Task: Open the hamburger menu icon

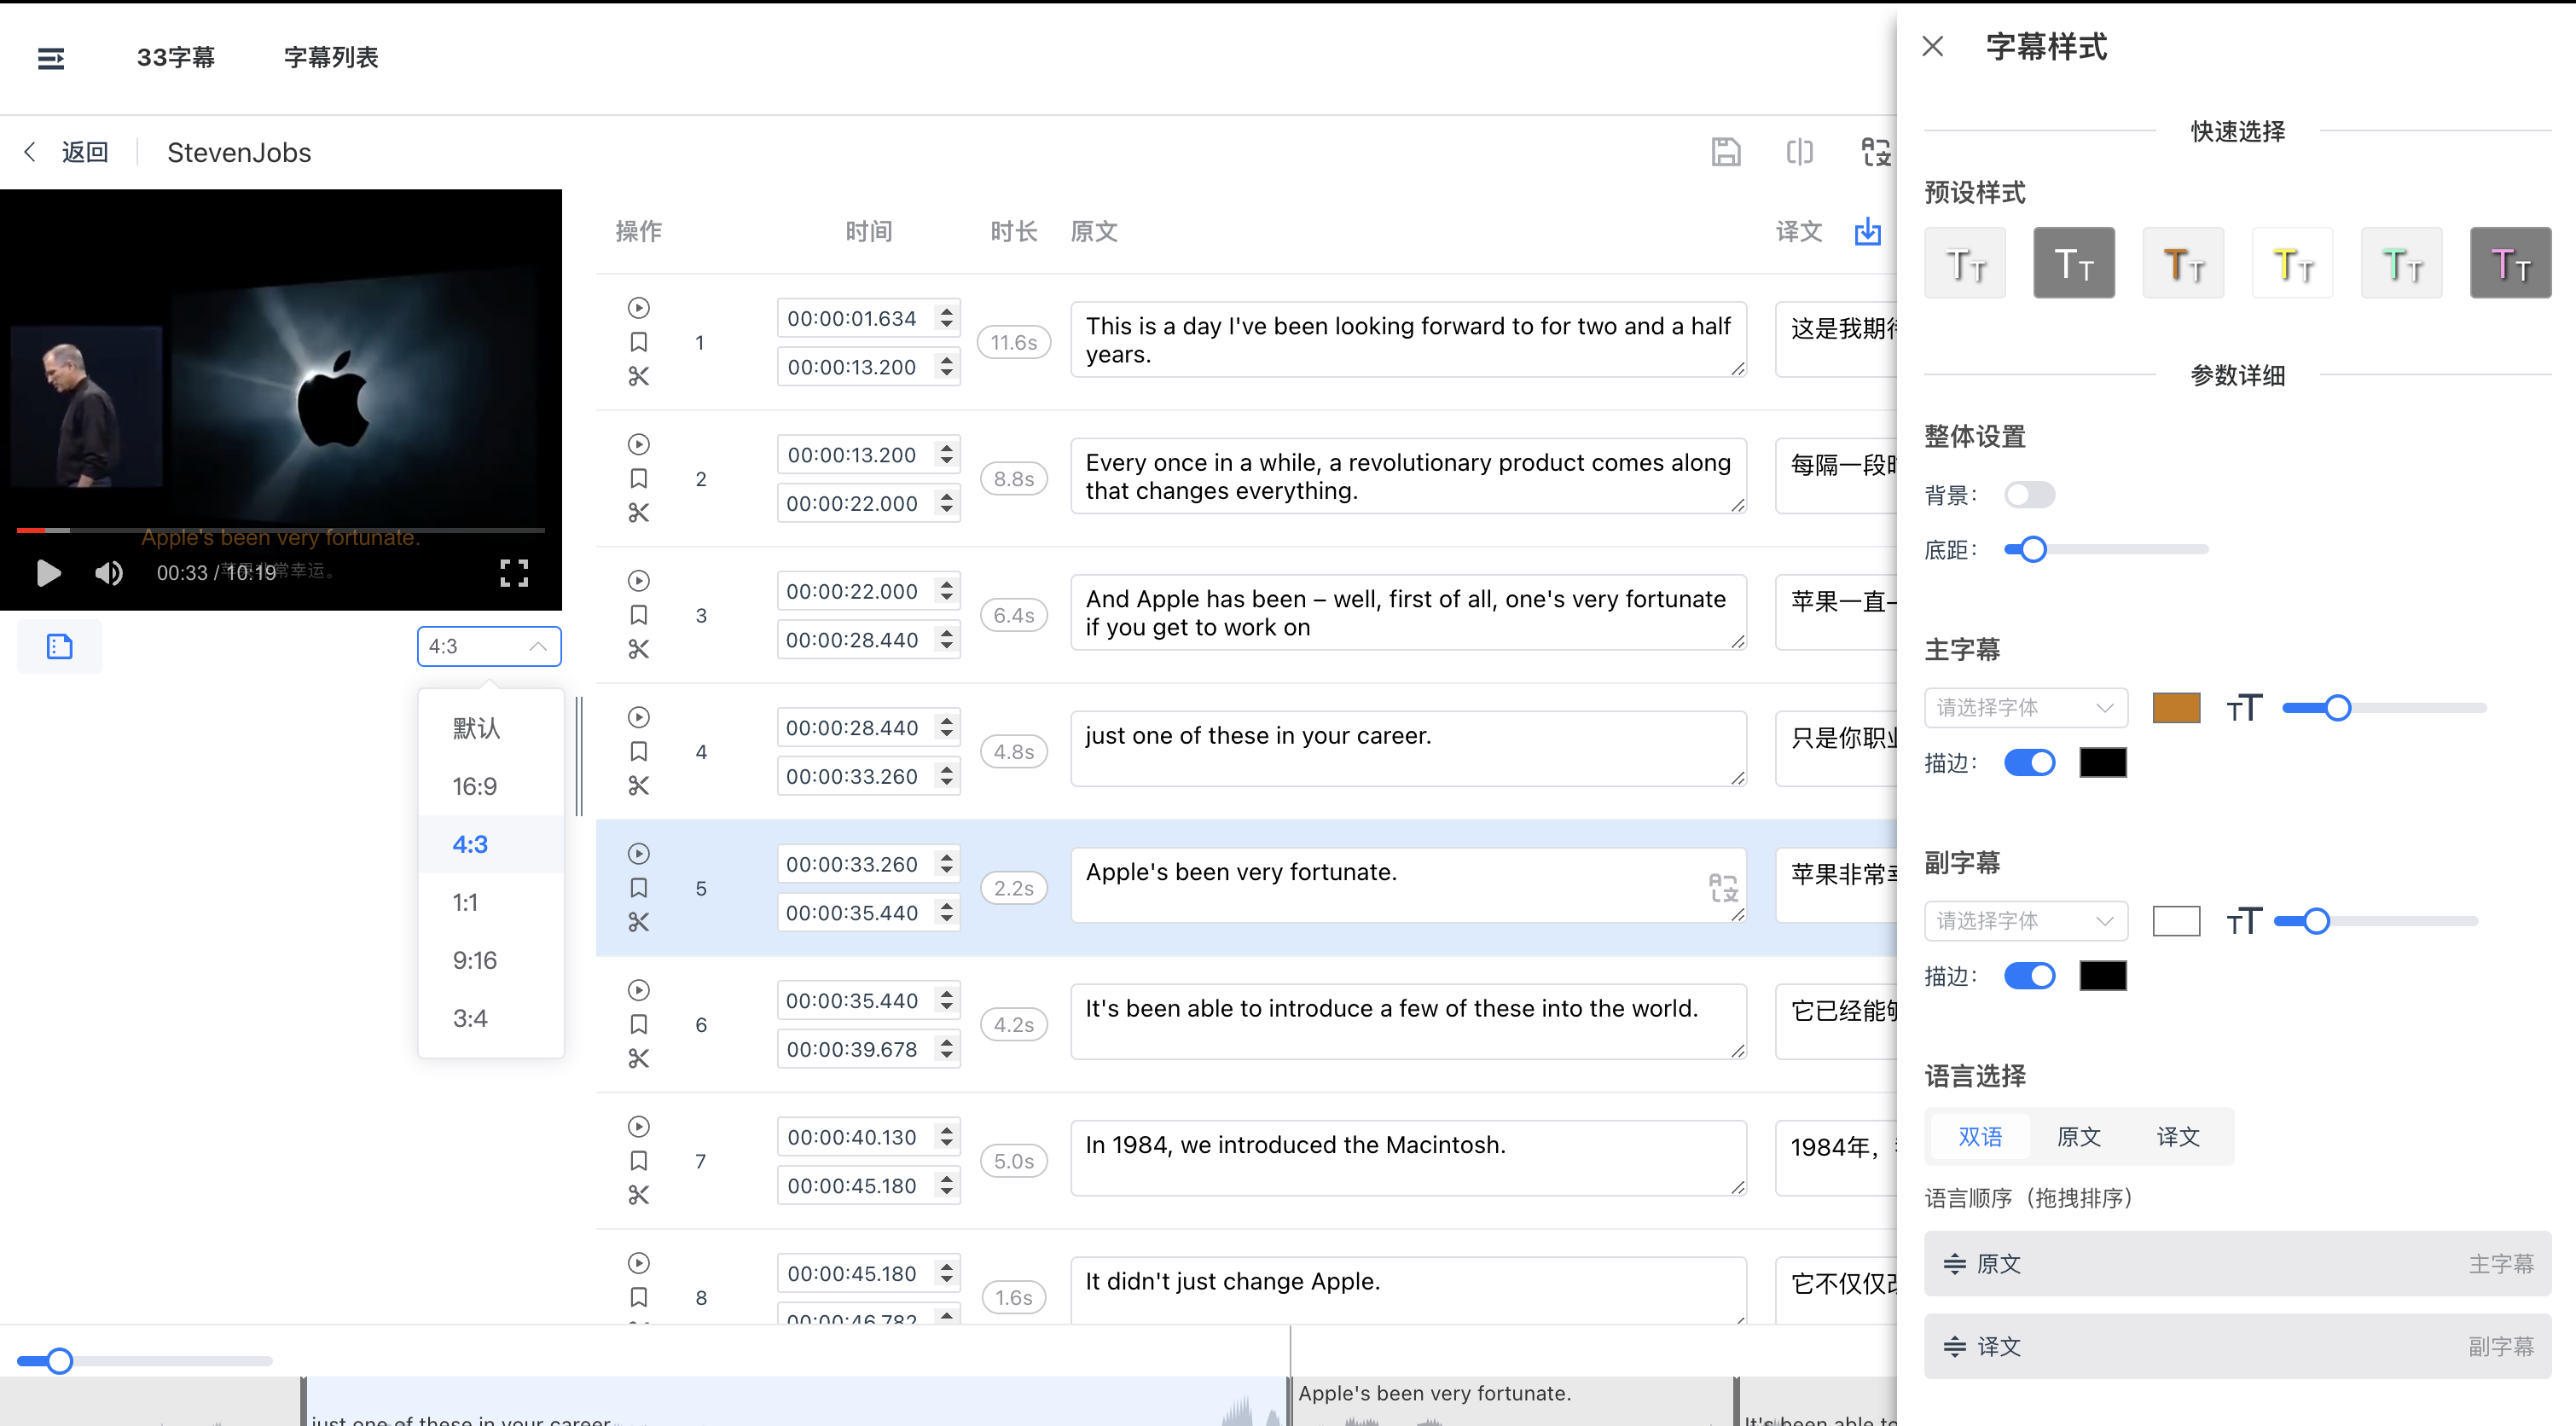Action: pos(51,58)
